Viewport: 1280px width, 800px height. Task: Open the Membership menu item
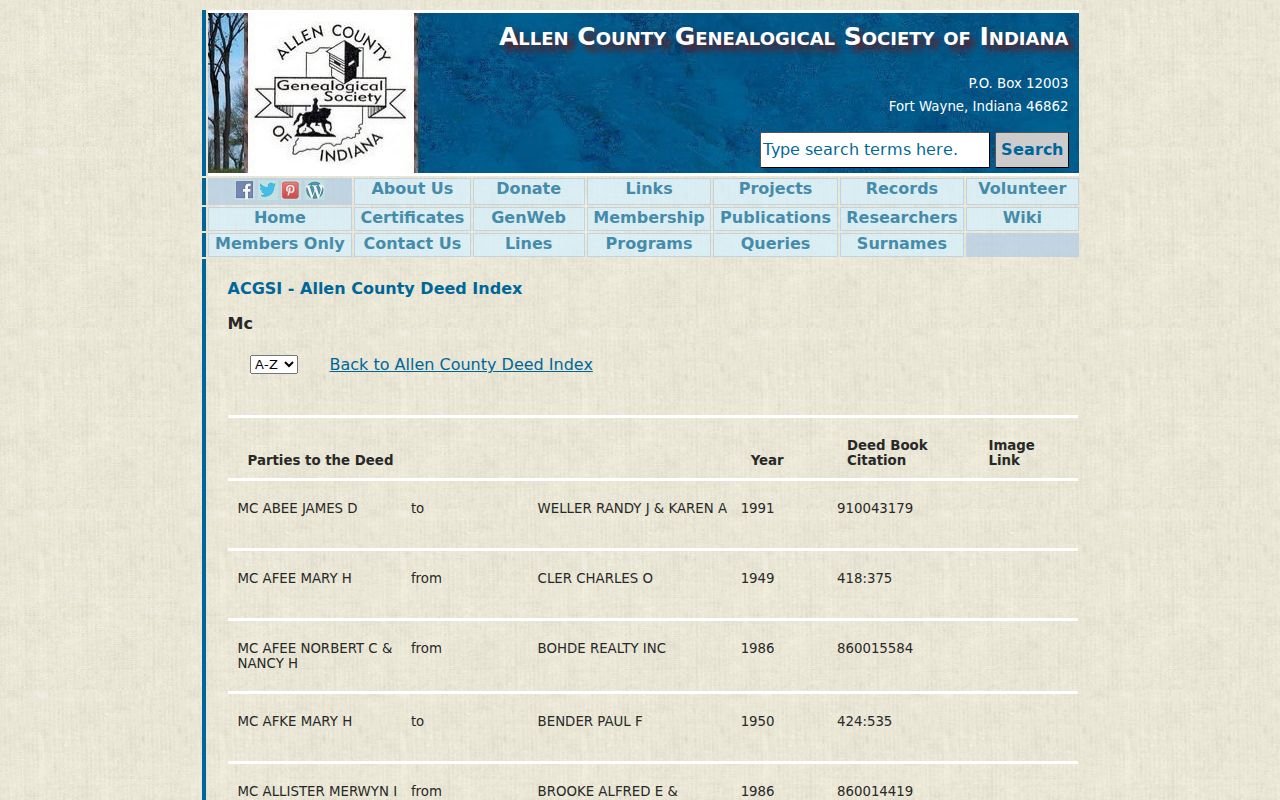(649, 218)
